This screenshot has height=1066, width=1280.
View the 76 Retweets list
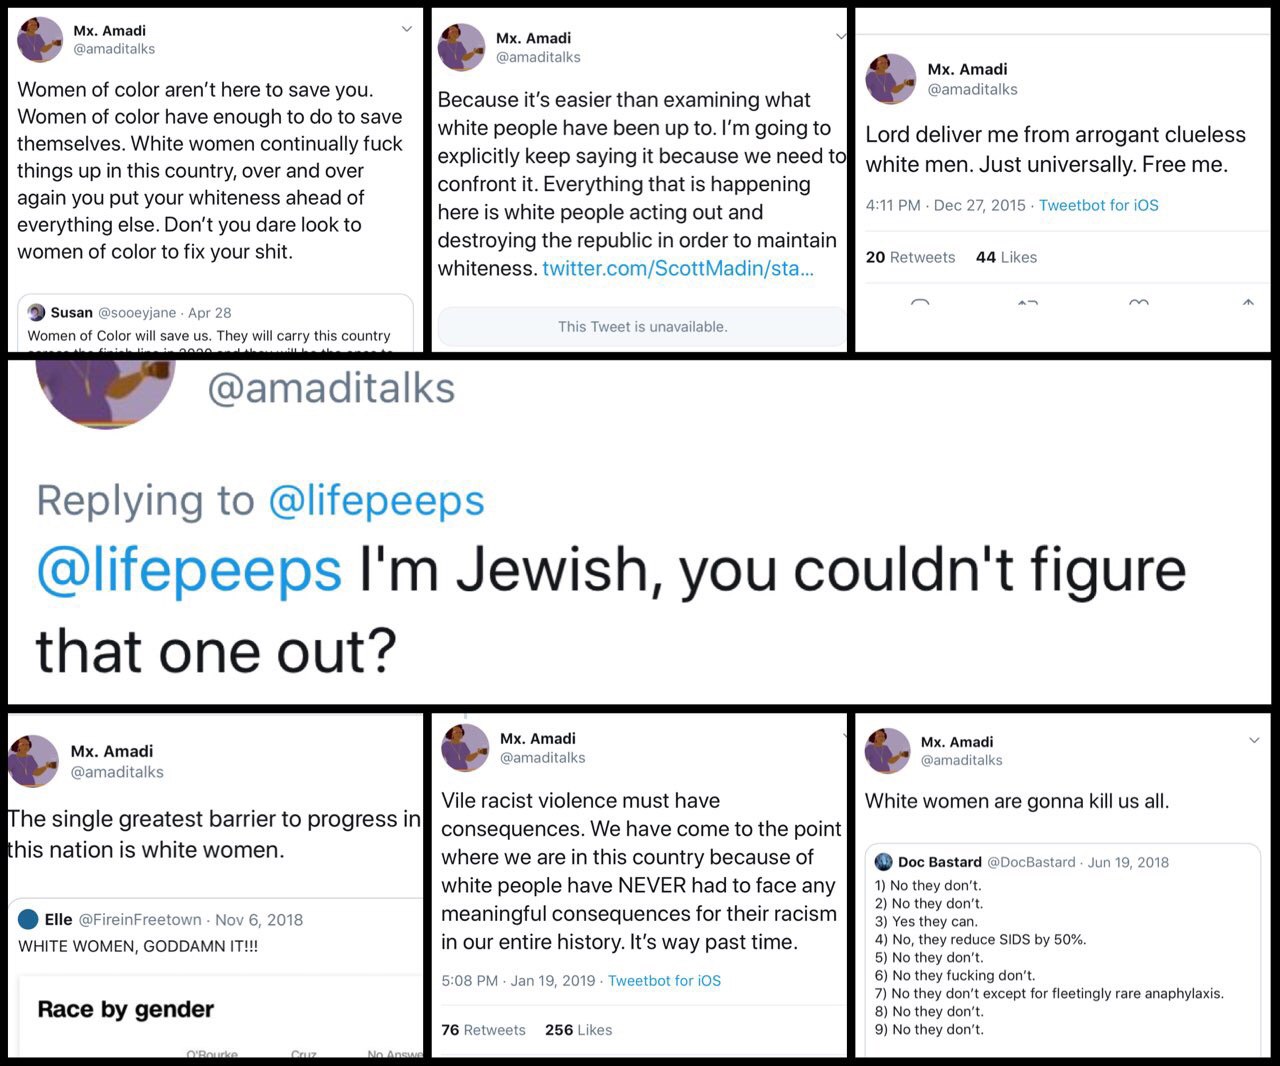(483, 1030)
